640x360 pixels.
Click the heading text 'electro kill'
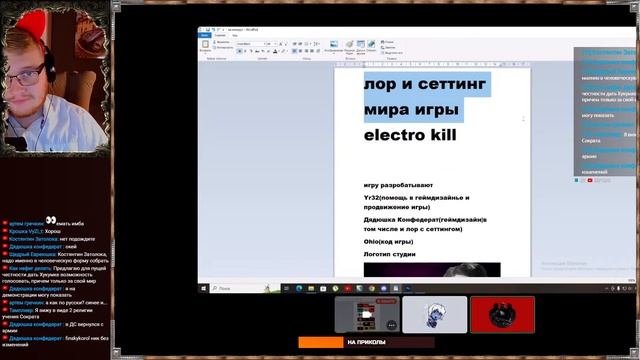410,135
